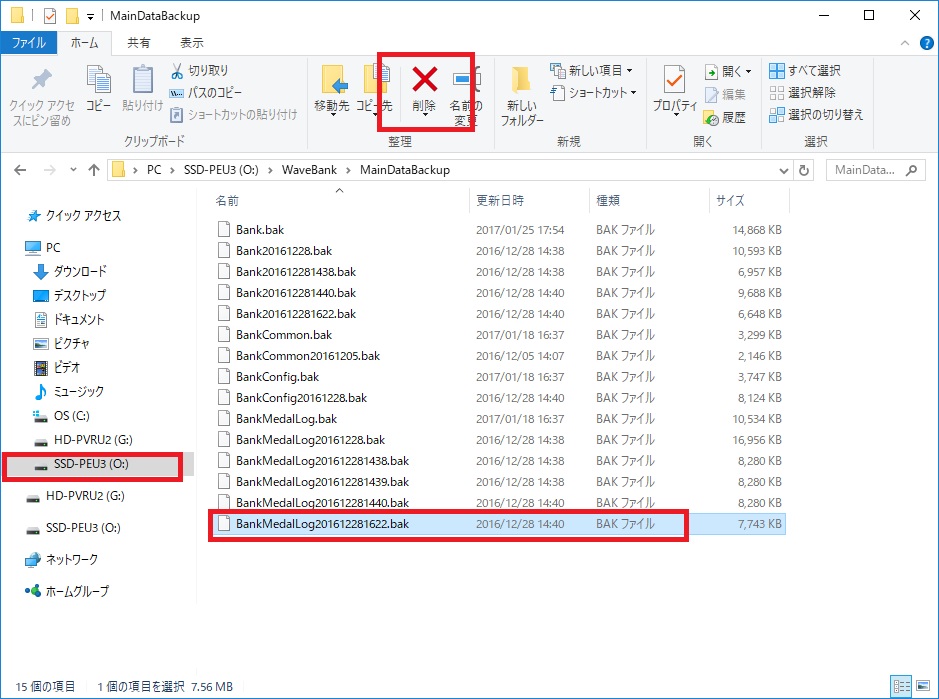Switch to Large icons view in status bar
Viewport: 939px width, 699px height.
(x=923, y=686)
